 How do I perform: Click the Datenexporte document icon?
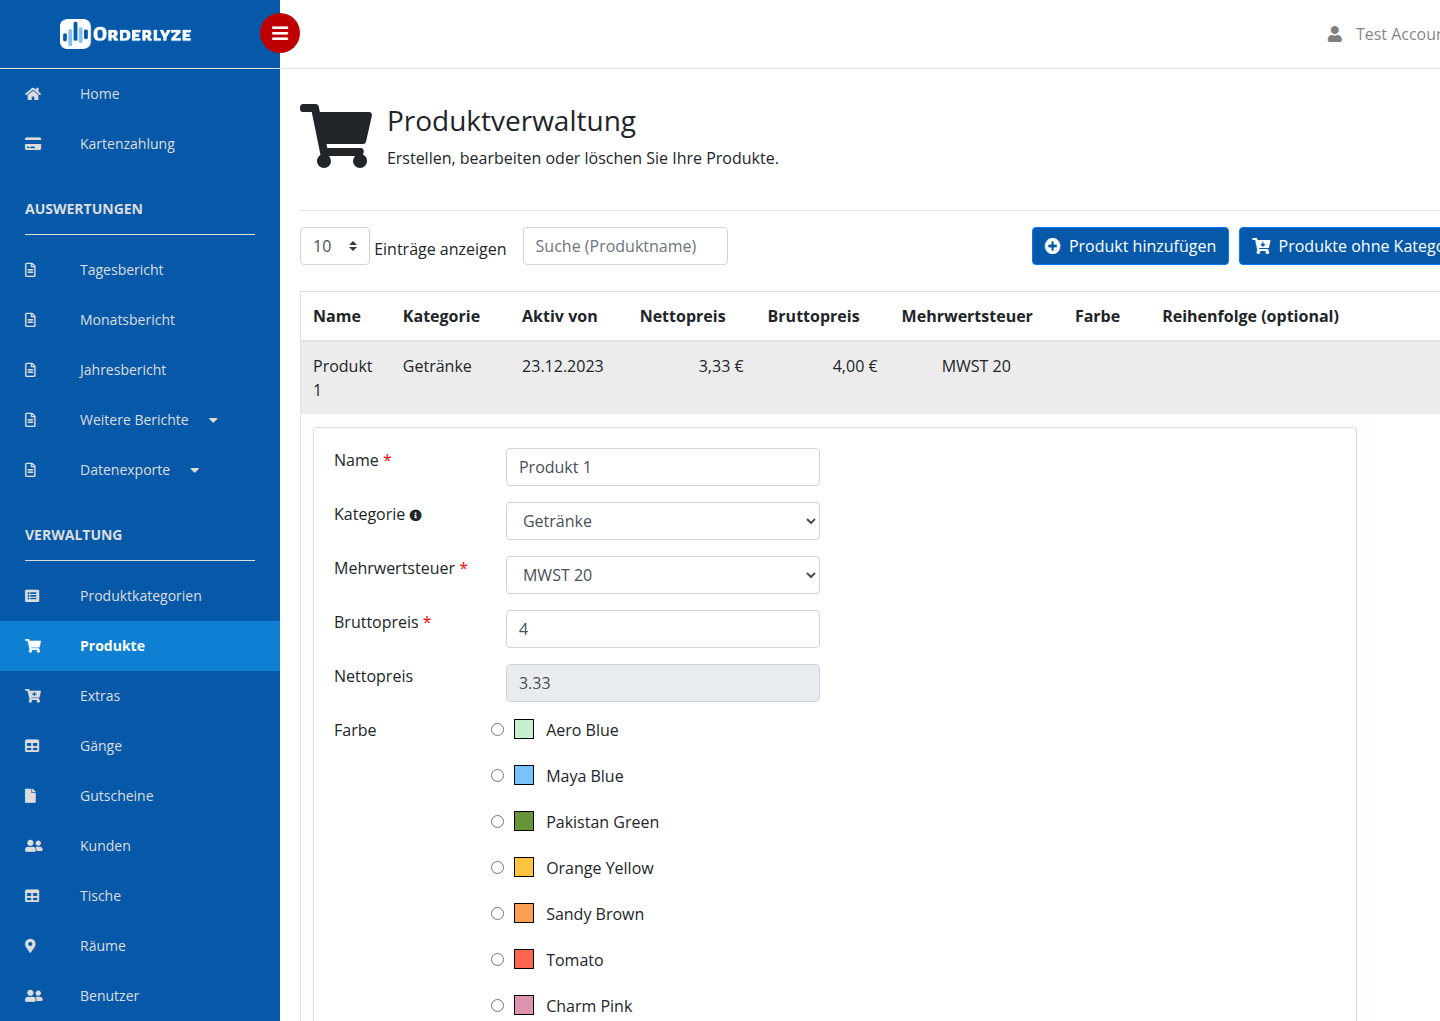(x=31, y=470)
